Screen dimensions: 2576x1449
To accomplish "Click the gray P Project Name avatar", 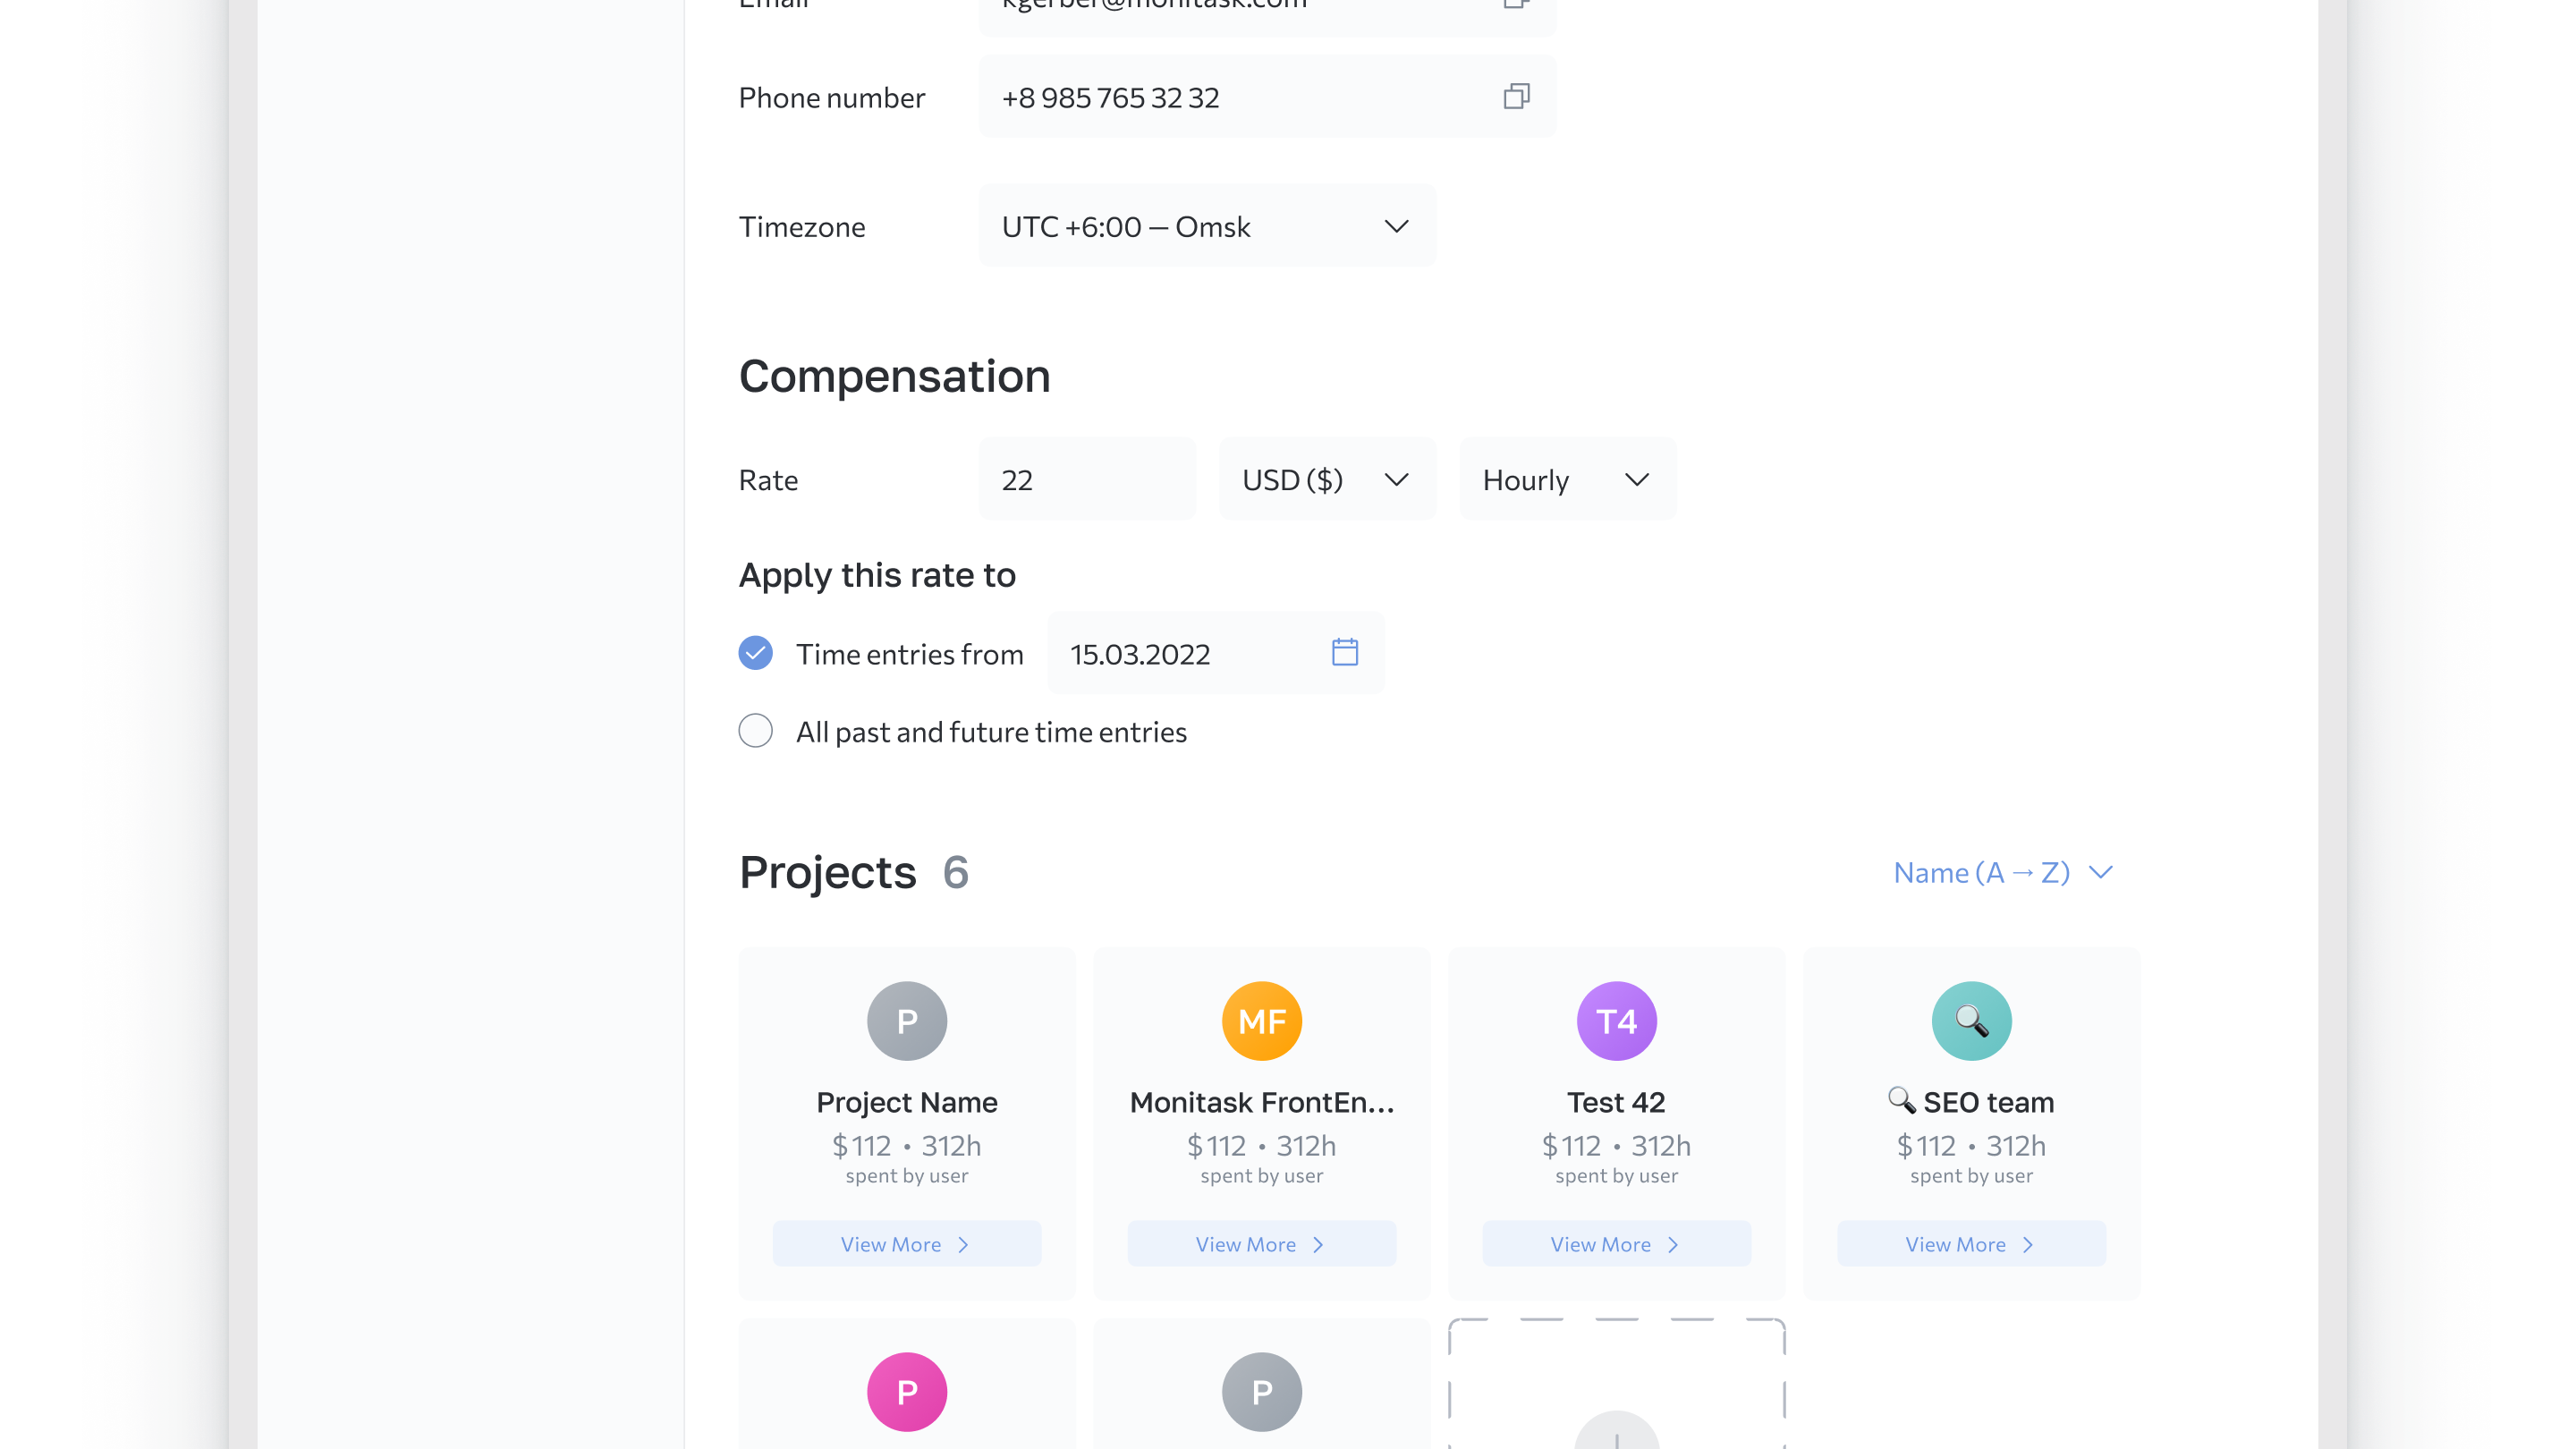I will [906, 1021].
